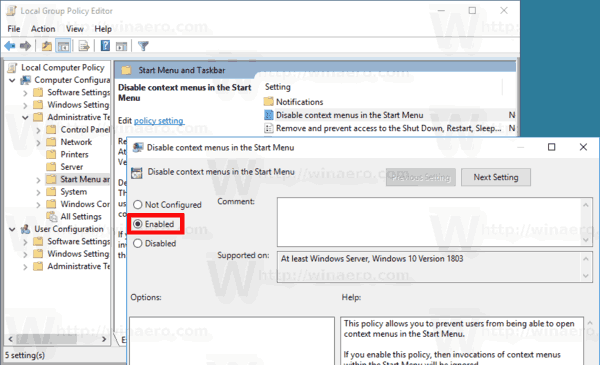Image resolution: width=600 pixels, height=365 pixels.
Task: Toggle the Show/Hide Action Pane icon
Action: pos(121,46)
